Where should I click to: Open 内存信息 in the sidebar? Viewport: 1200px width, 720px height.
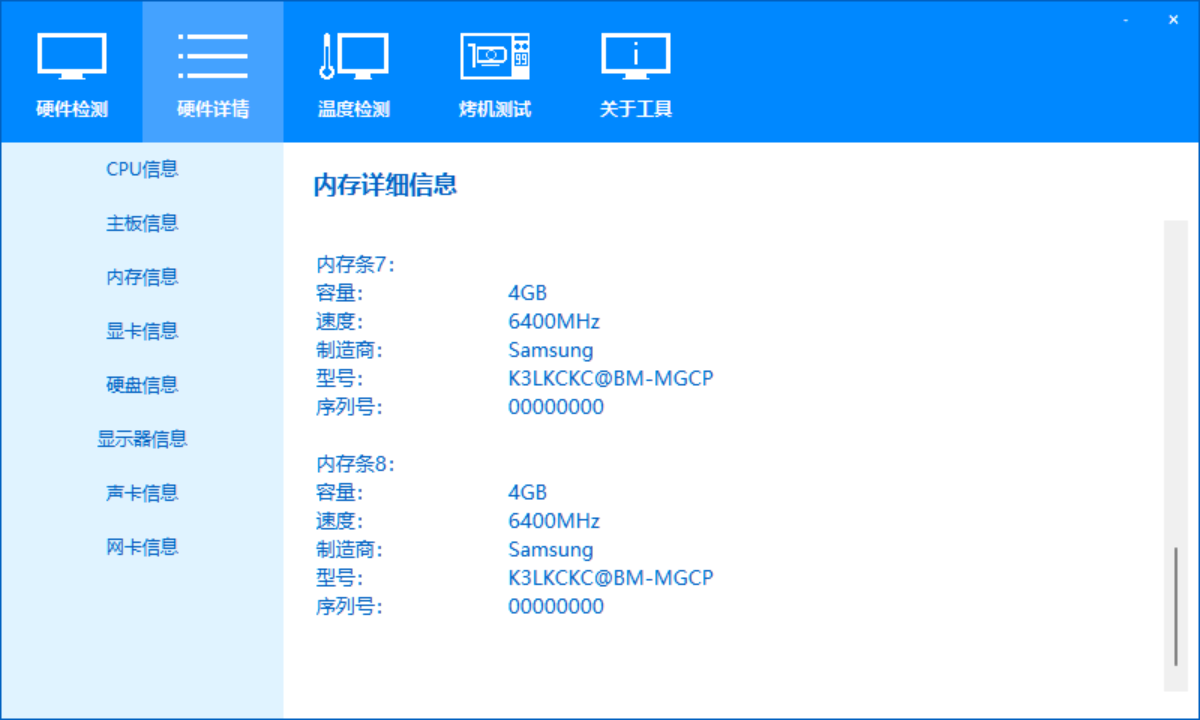point(142,277)
